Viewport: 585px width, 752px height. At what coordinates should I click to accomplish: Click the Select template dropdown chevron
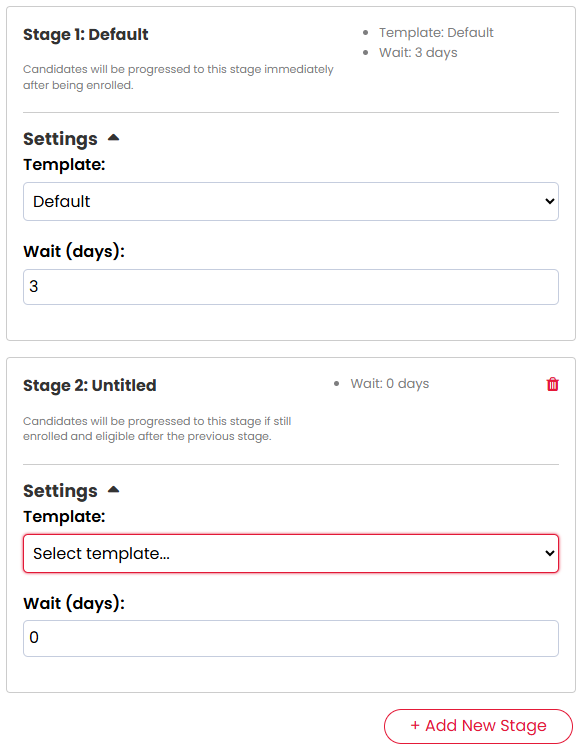pyautogui.click(x=550, y=553)
